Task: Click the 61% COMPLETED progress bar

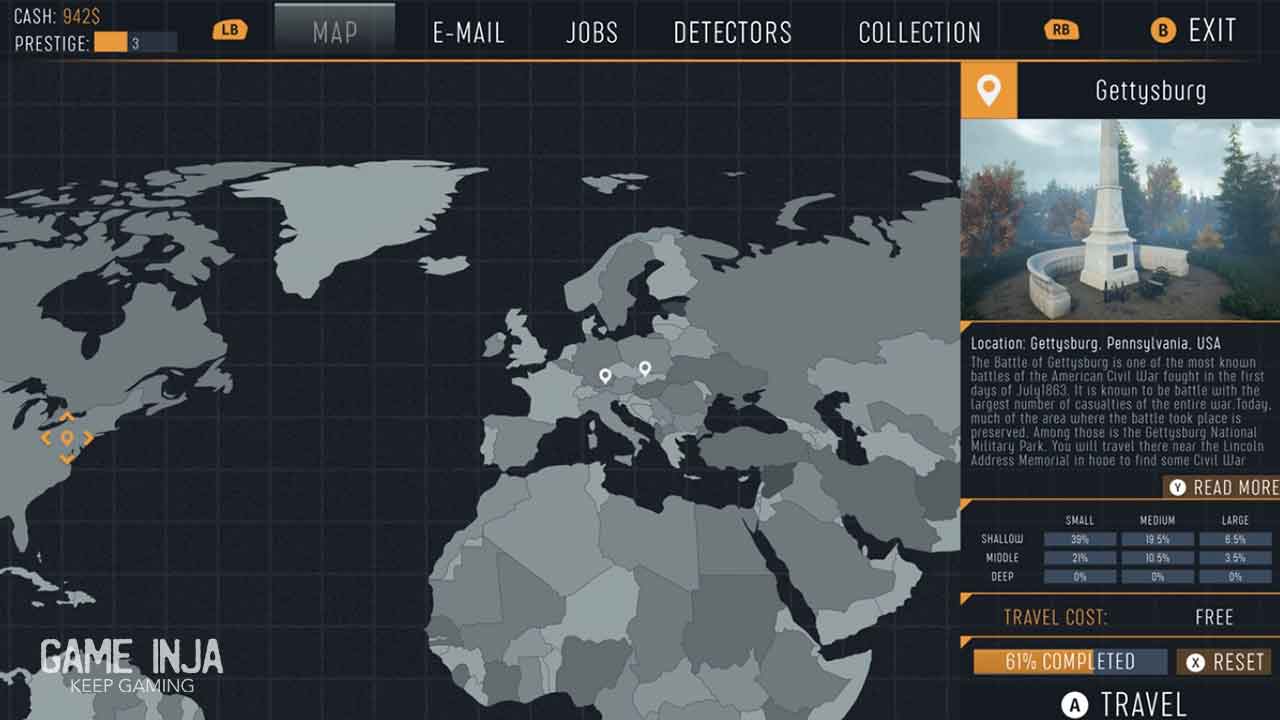Action: pyautogui.click(x=1070, y=662)
